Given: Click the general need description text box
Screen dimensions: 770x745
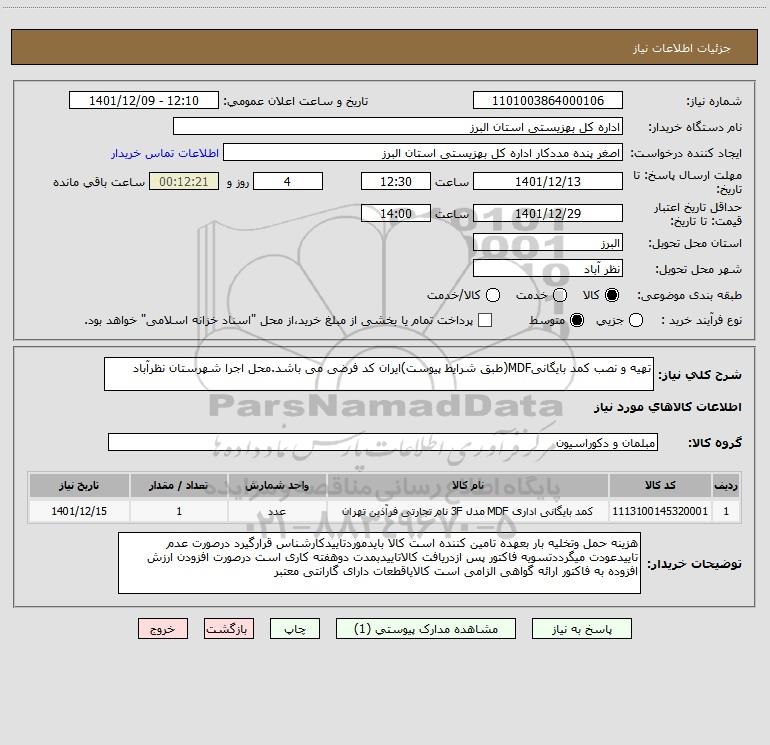Looking at the screenshot, I should [x=379, y=374].
